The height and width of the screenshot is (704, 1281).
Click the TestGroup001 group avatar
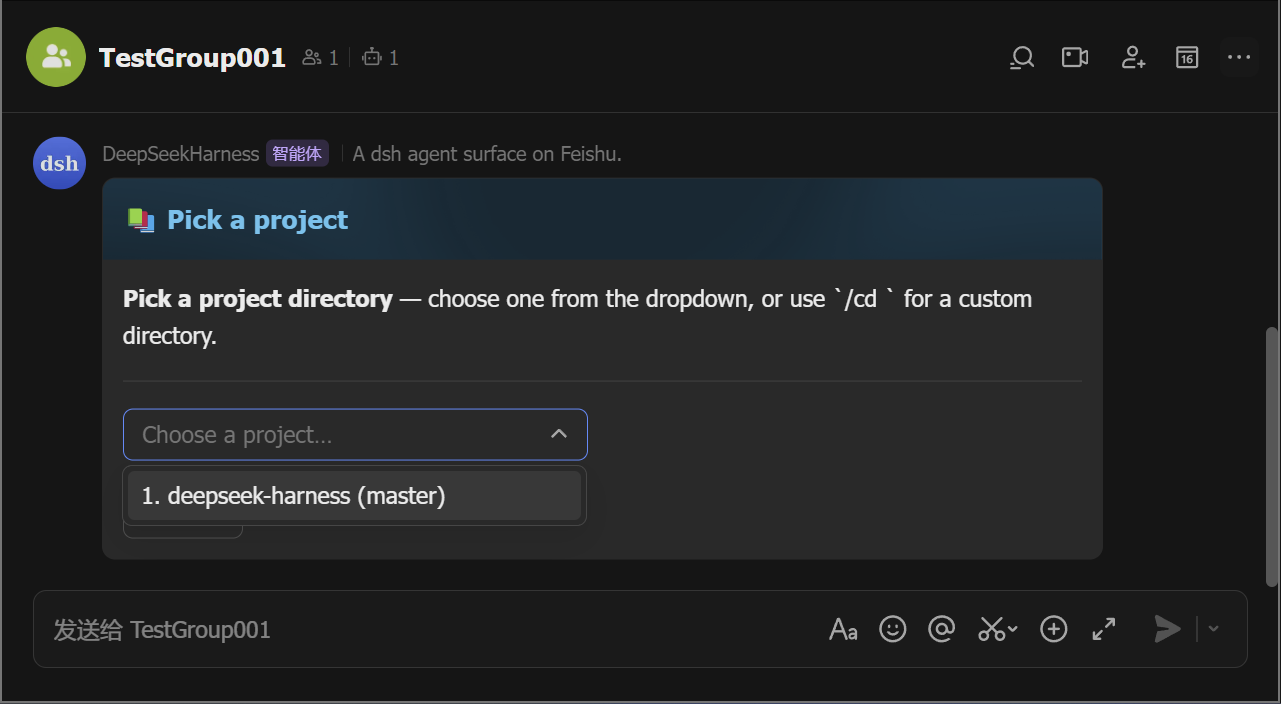pos(56,57)
